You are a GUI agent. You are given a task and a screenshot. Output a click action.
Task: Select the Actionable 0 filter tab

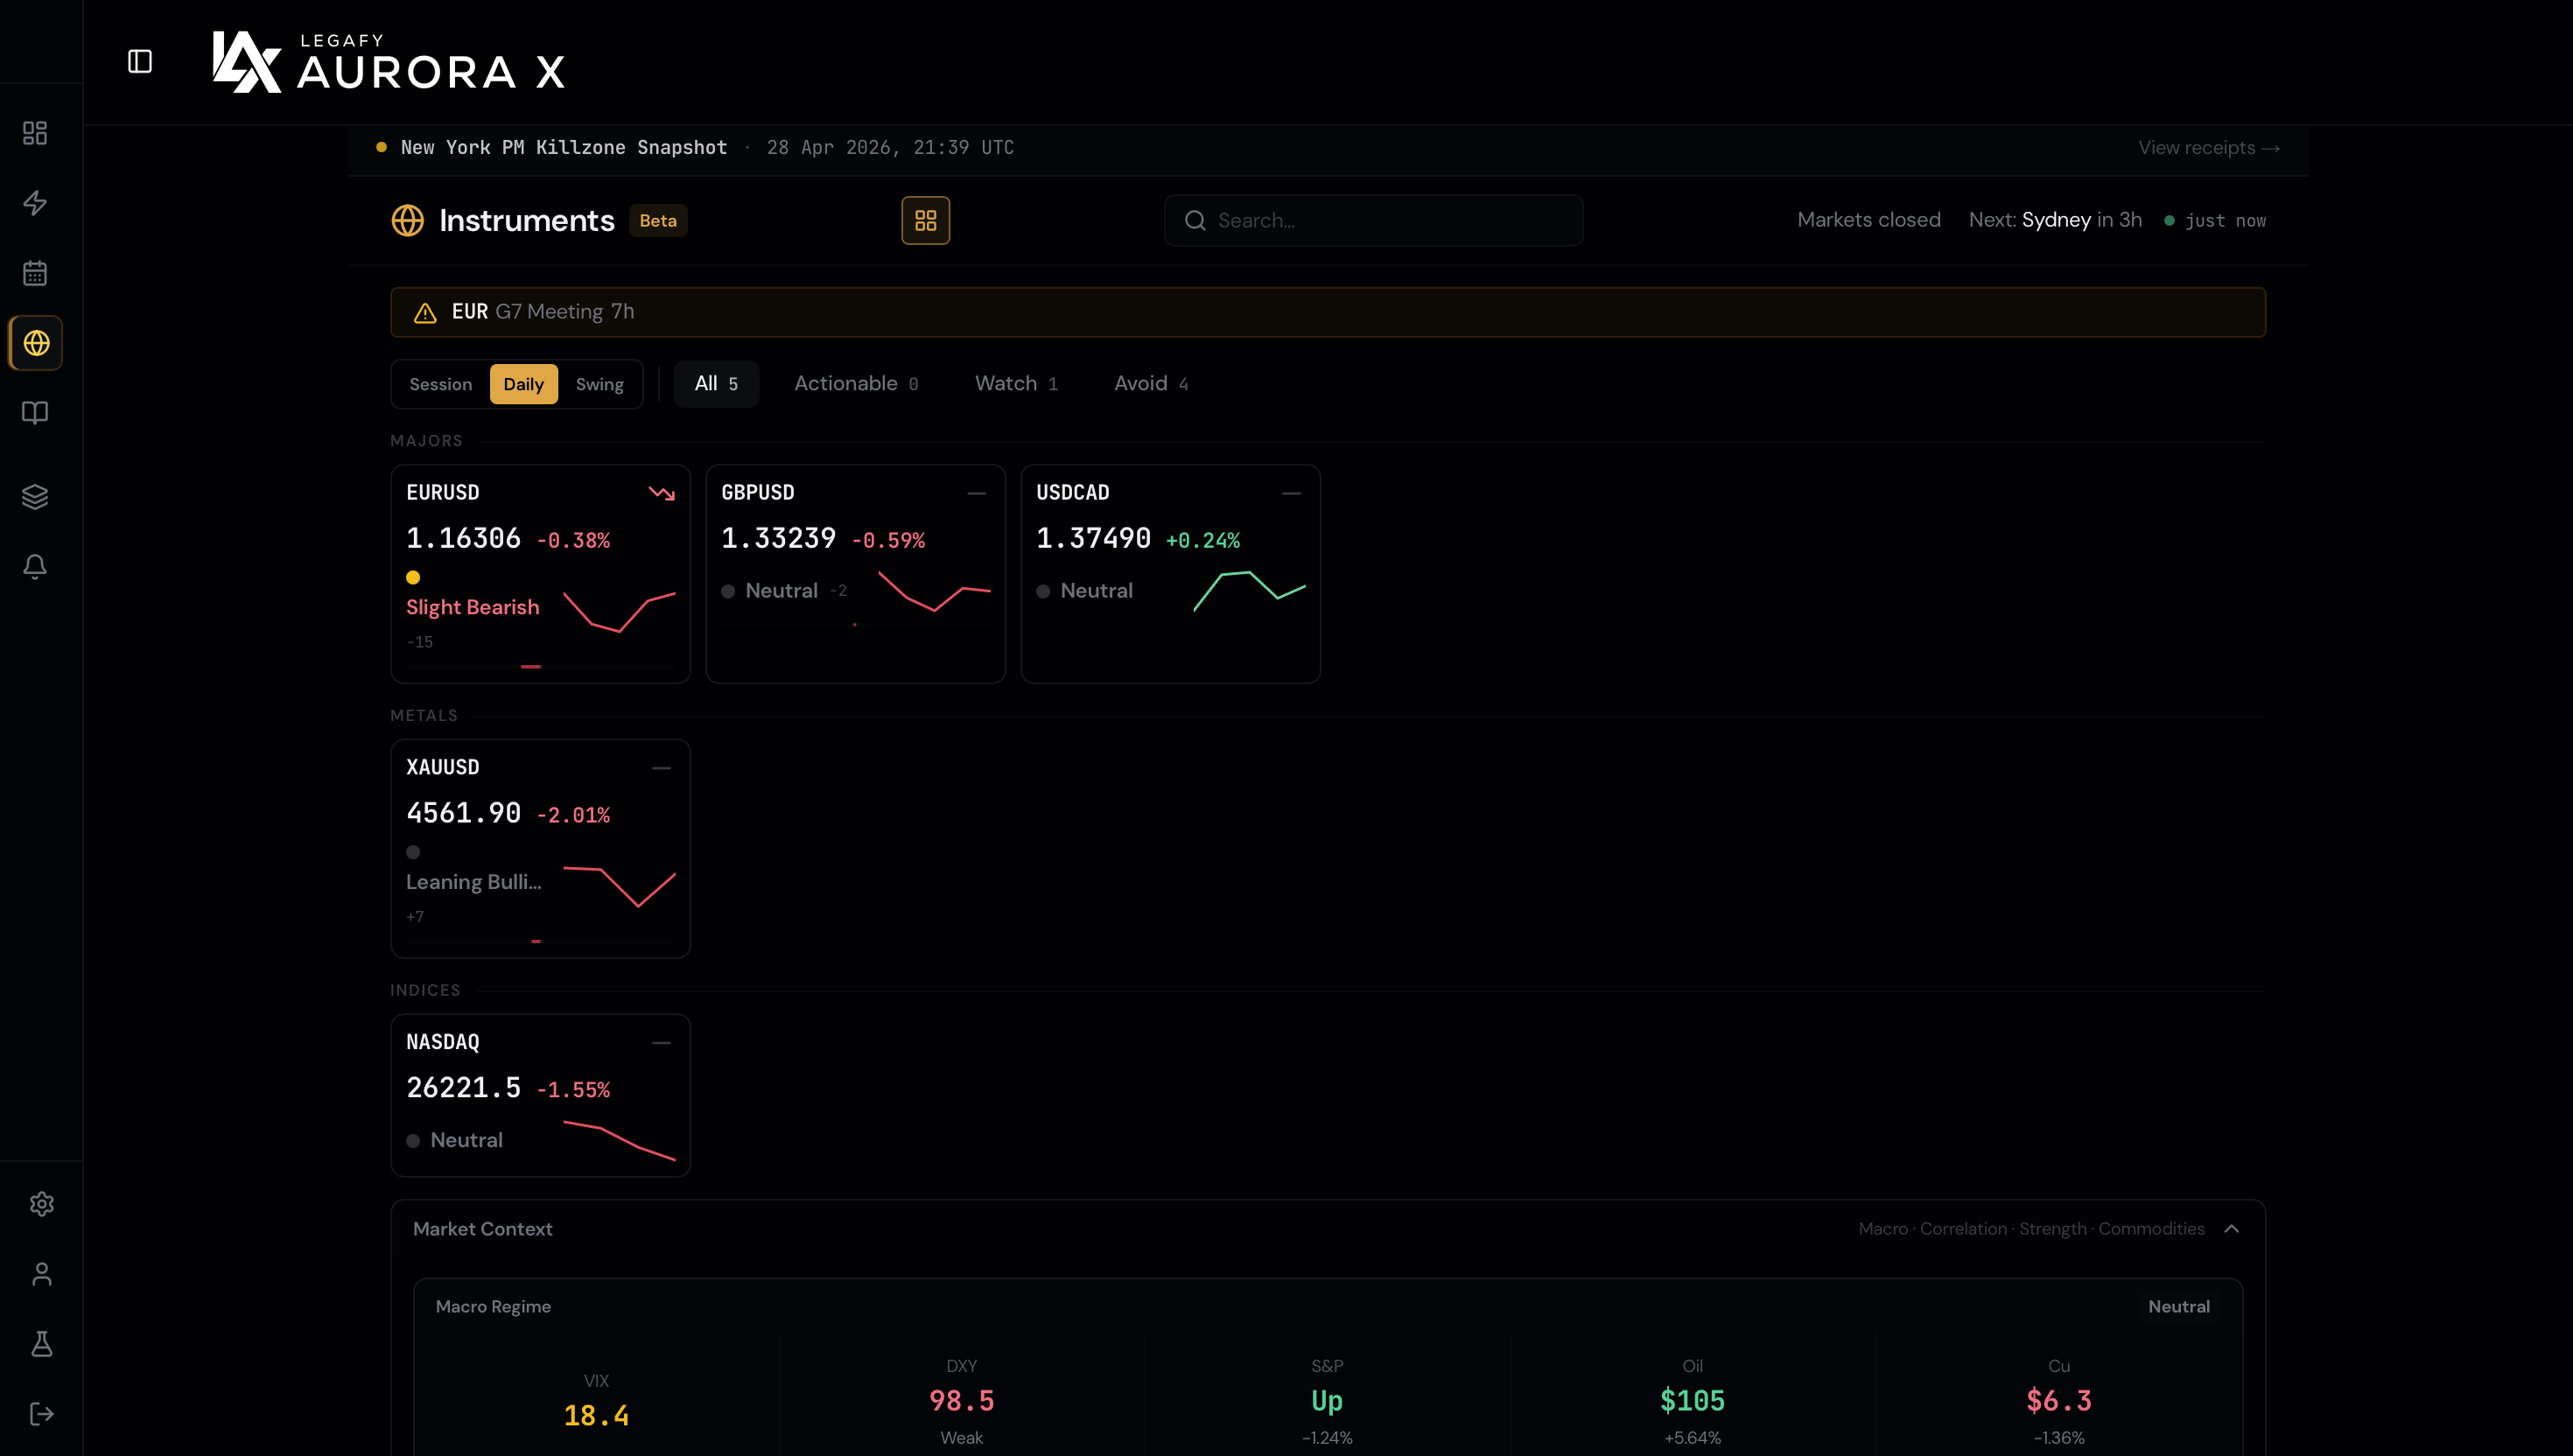pyautogui.click(x=856, y=384)
